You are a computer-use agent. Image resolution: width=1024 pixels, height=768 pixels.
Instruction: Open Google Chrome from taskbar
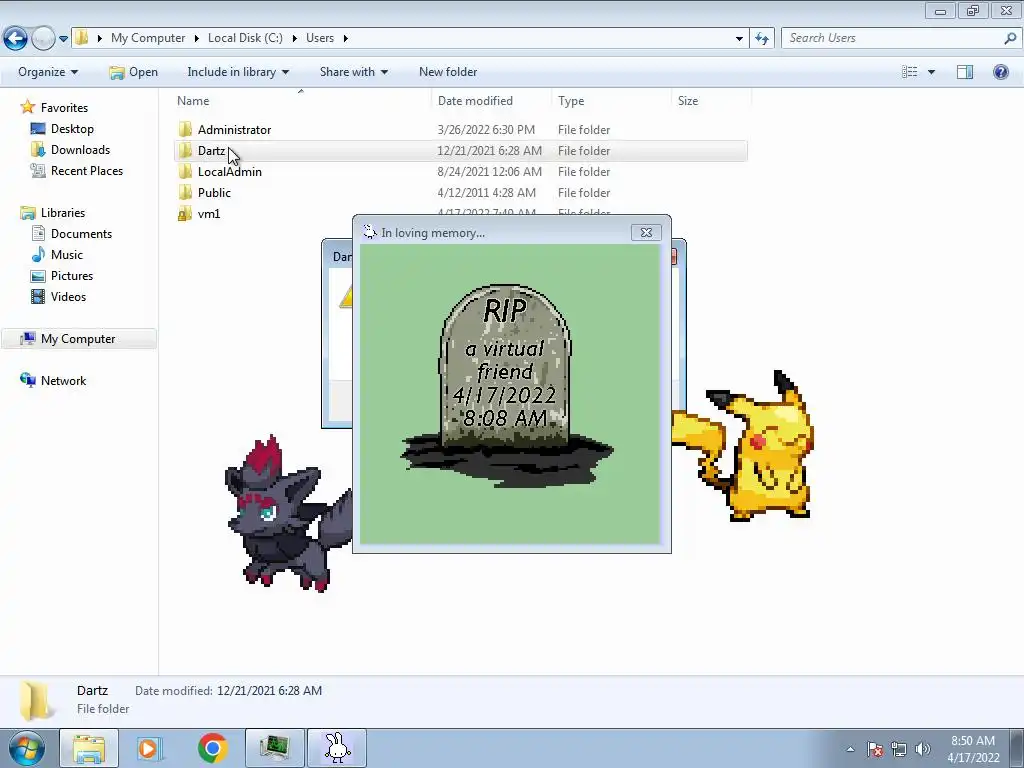coord(212,748)
